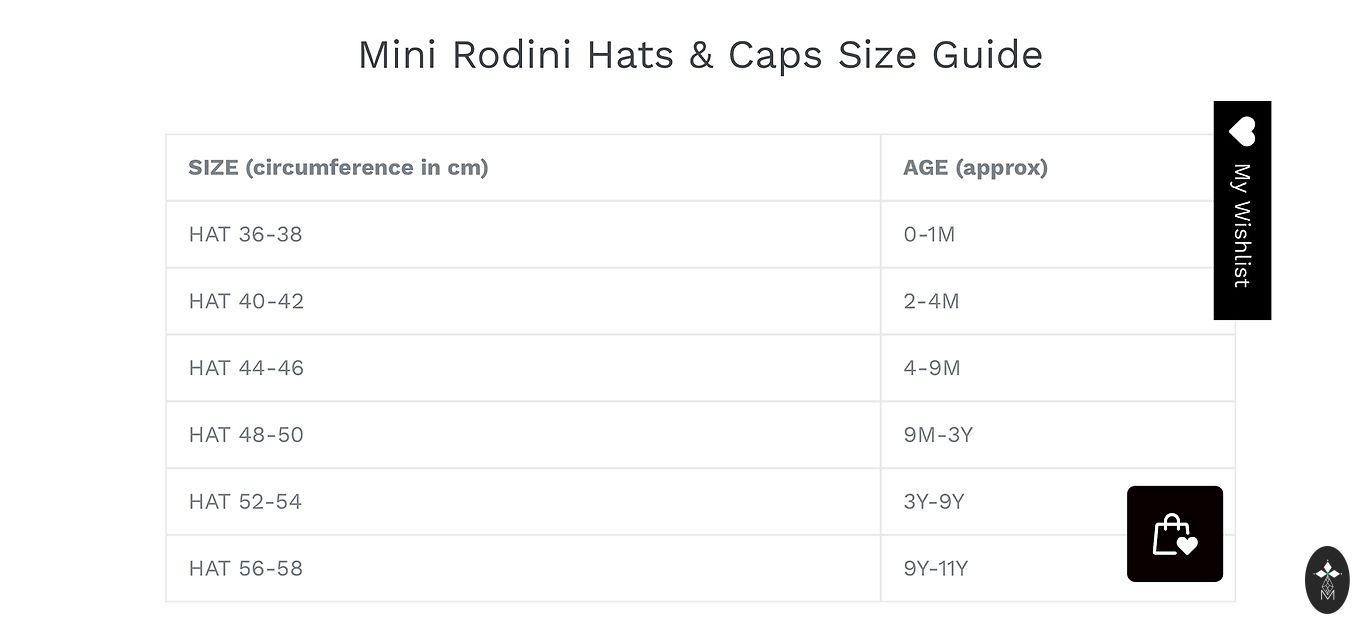This screenshot has height=630, width=1366.
Task: Select the SIZE (circumference in cm) header
Action: point(338,168)
